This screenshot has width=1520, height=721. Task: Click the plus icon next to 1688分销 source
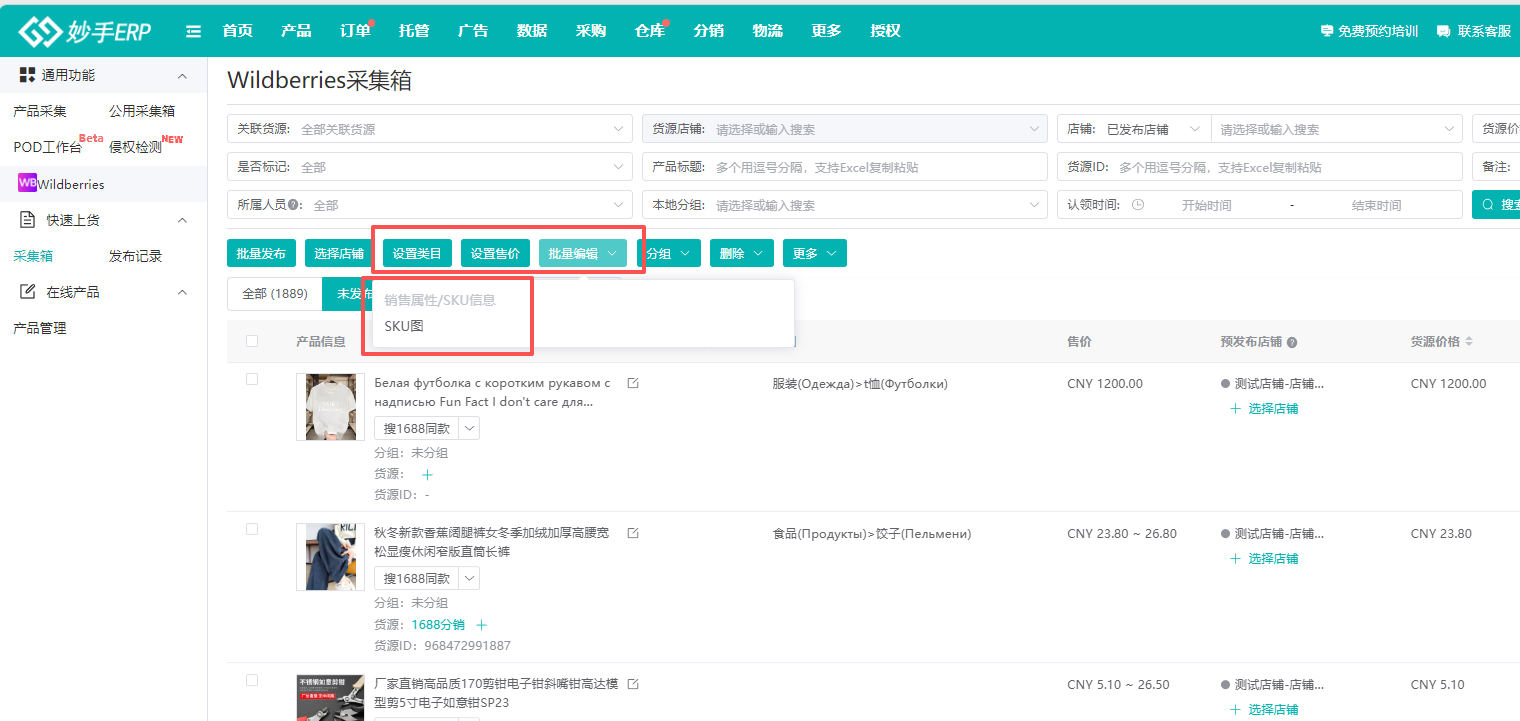pos(482,625)
